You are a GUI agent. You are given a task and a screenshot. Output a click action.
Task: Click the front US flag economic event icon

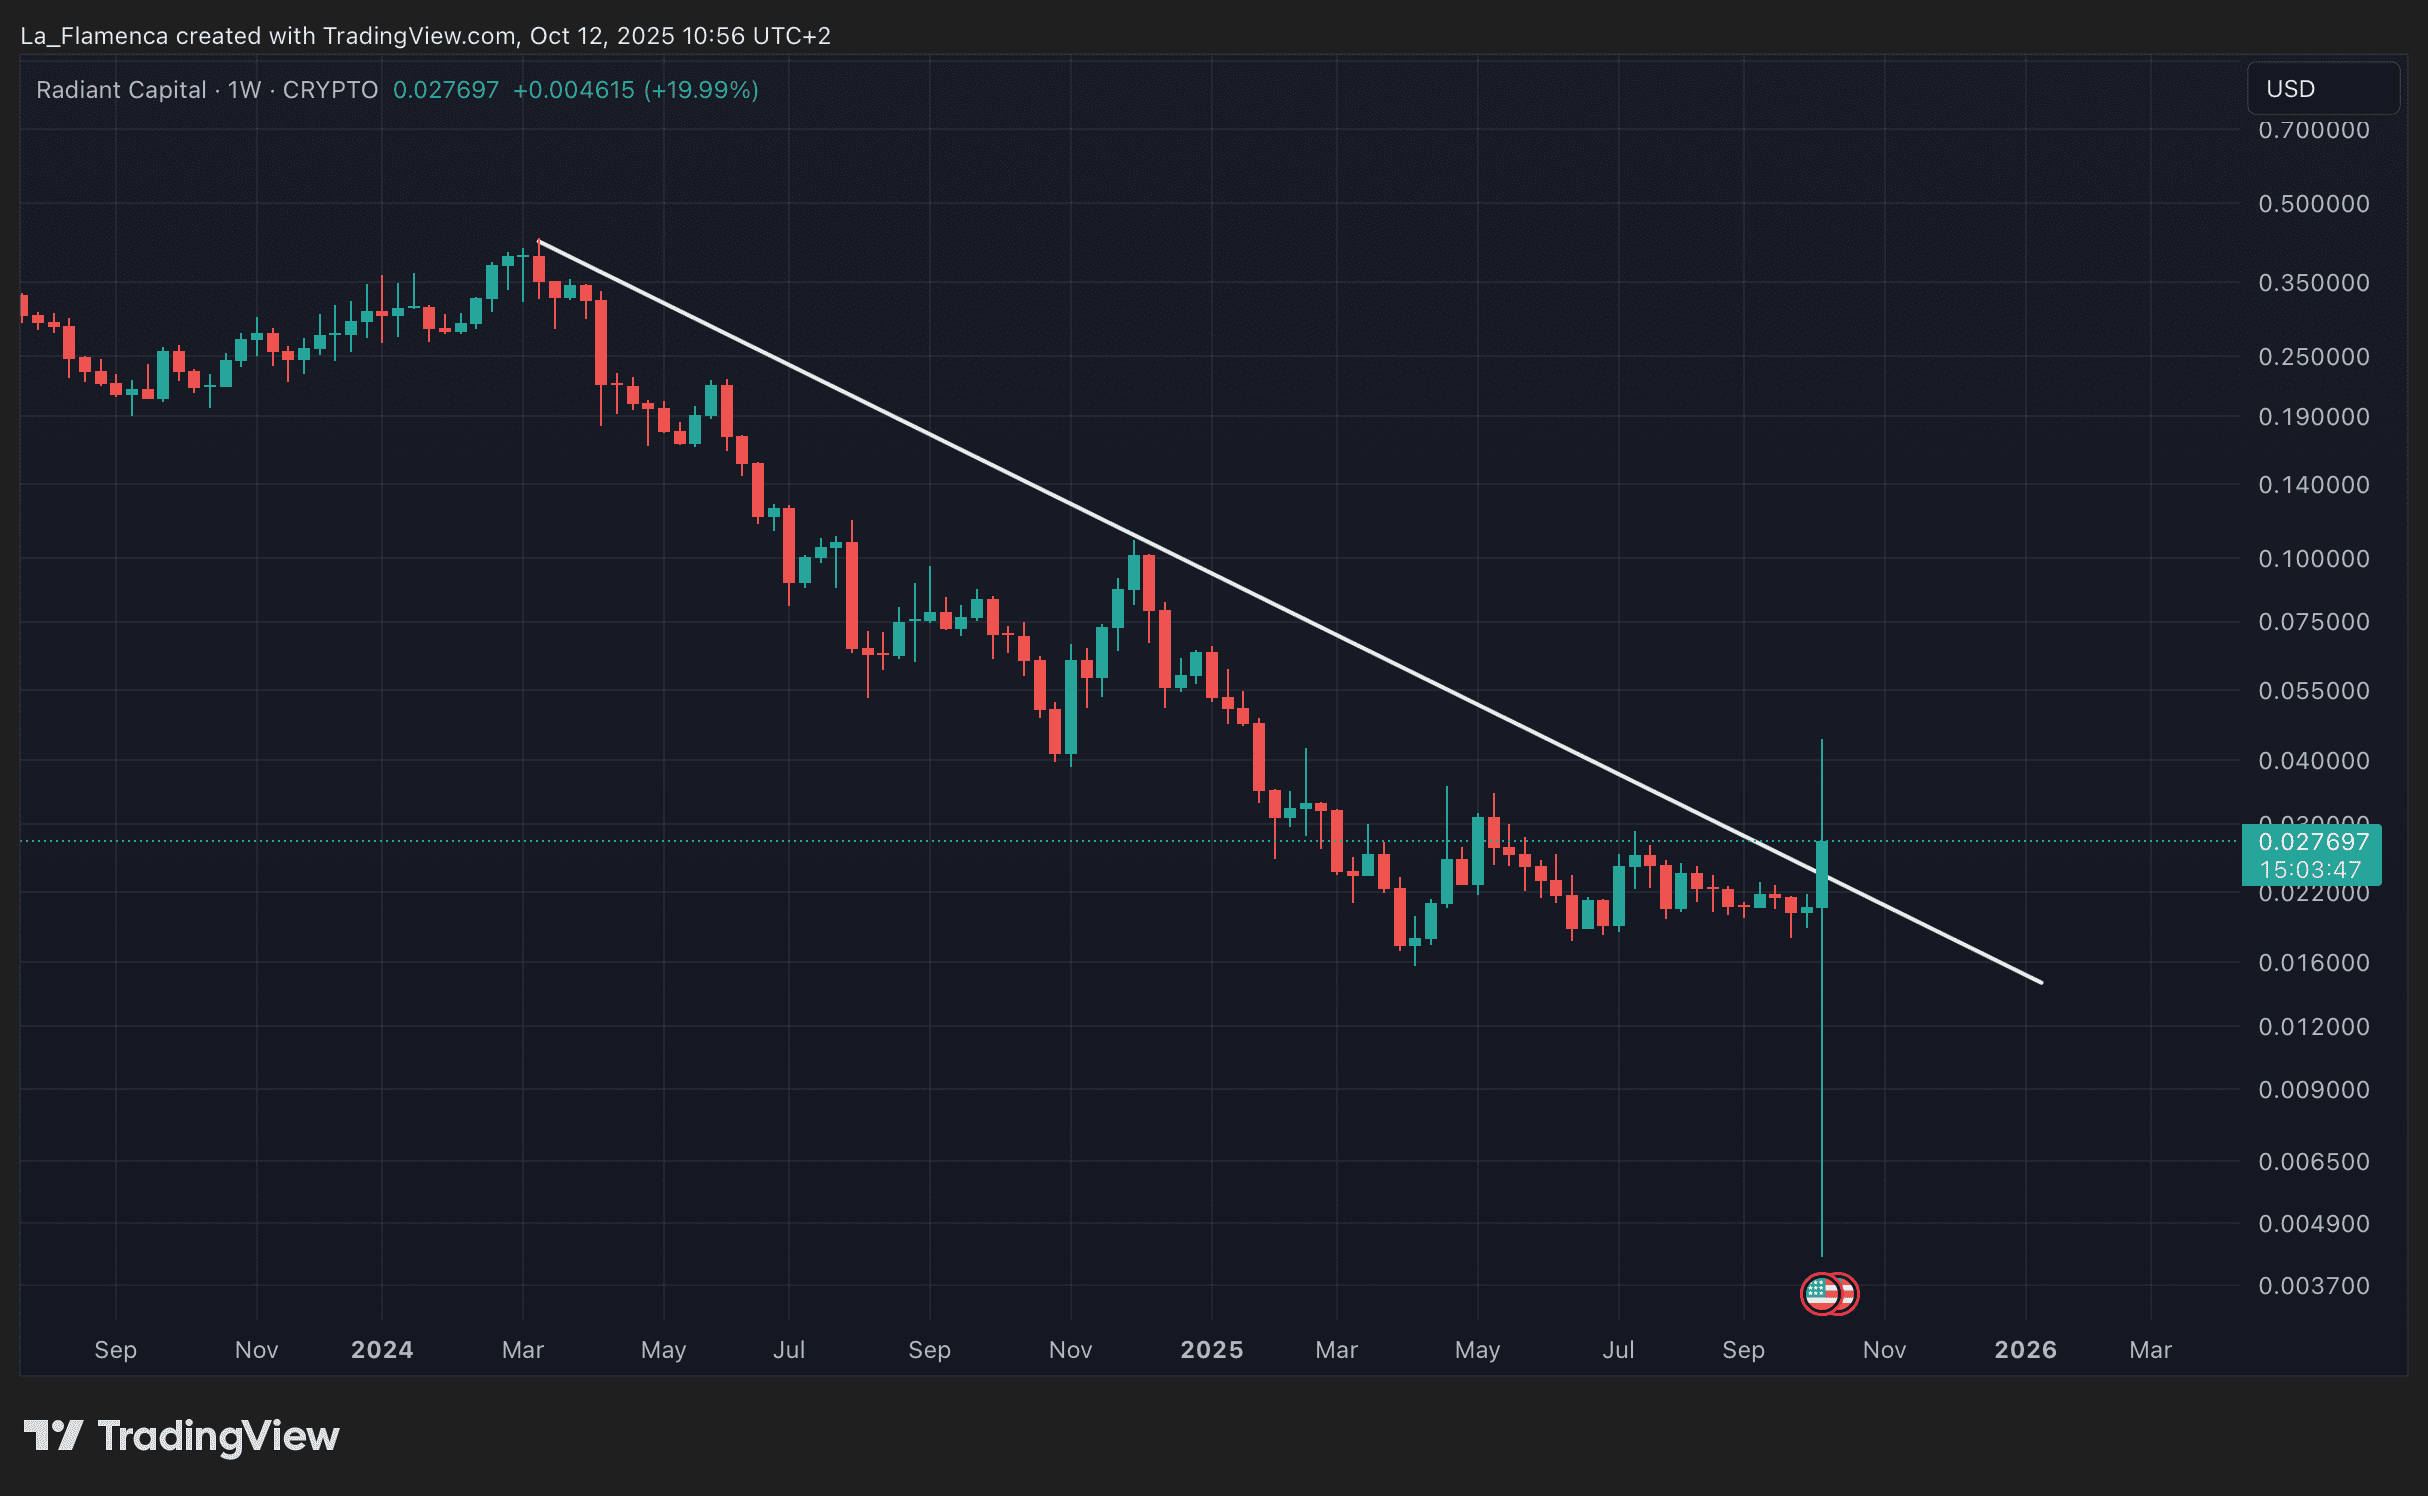[1821, 1294]
